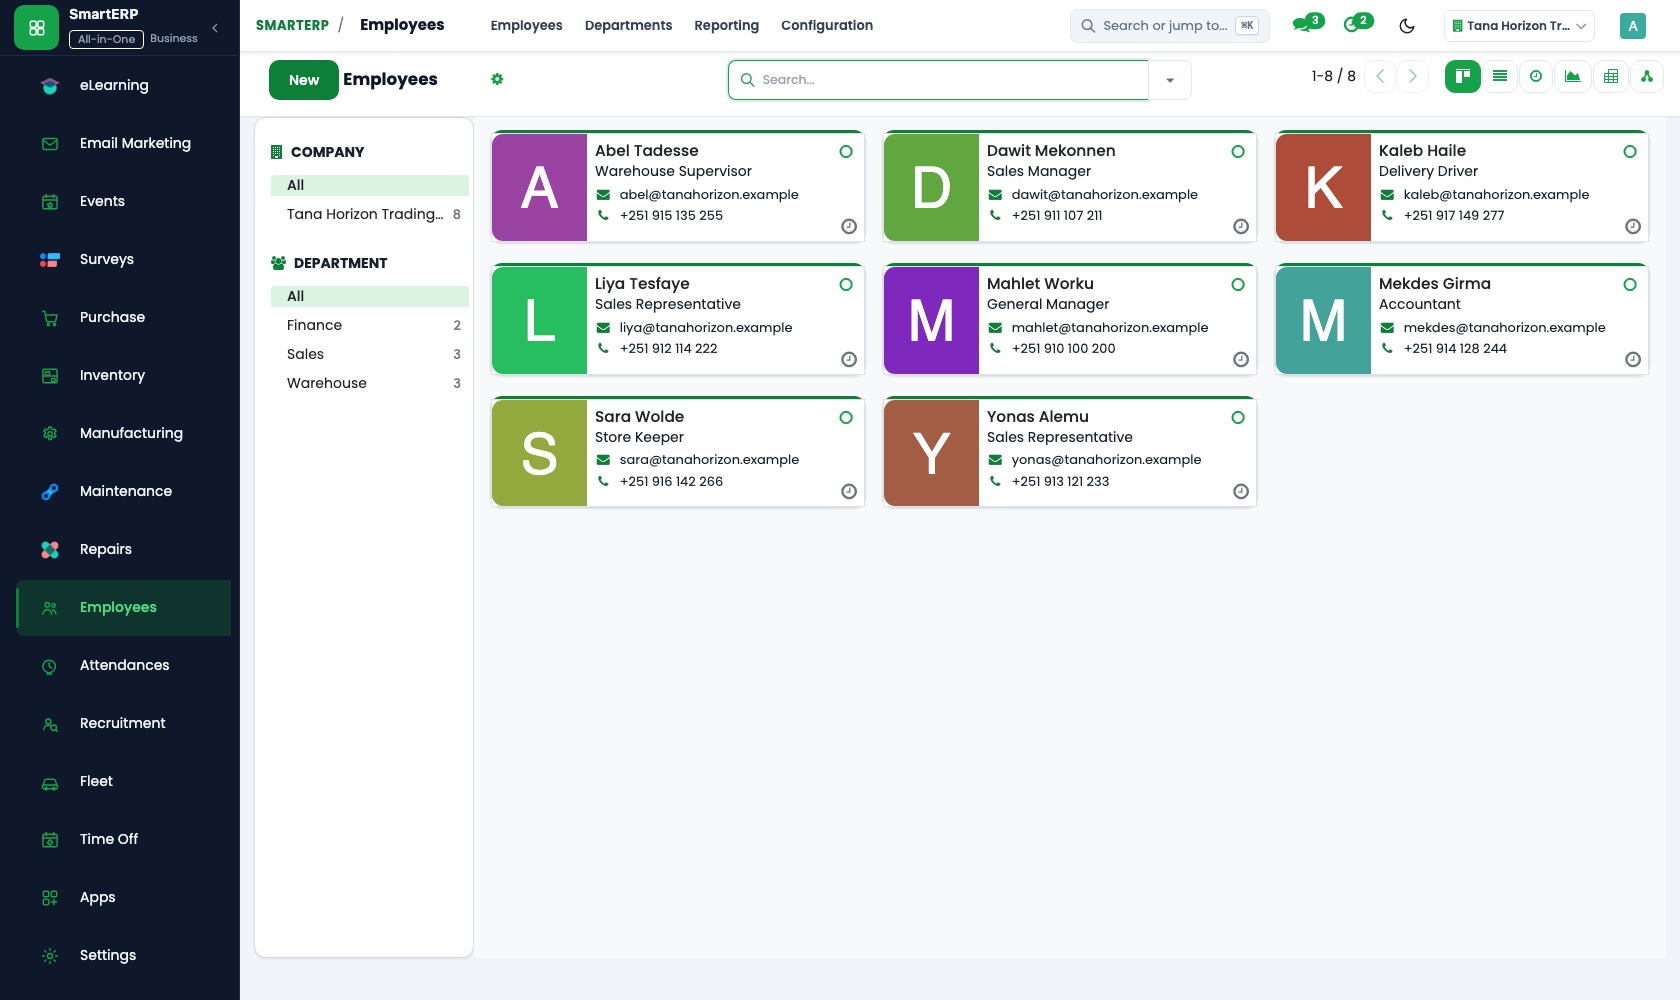Image resolution: width=1680 pixels, height=1000 pixels.
Task: Open user avatar menu A
Action: (1632, 26)
